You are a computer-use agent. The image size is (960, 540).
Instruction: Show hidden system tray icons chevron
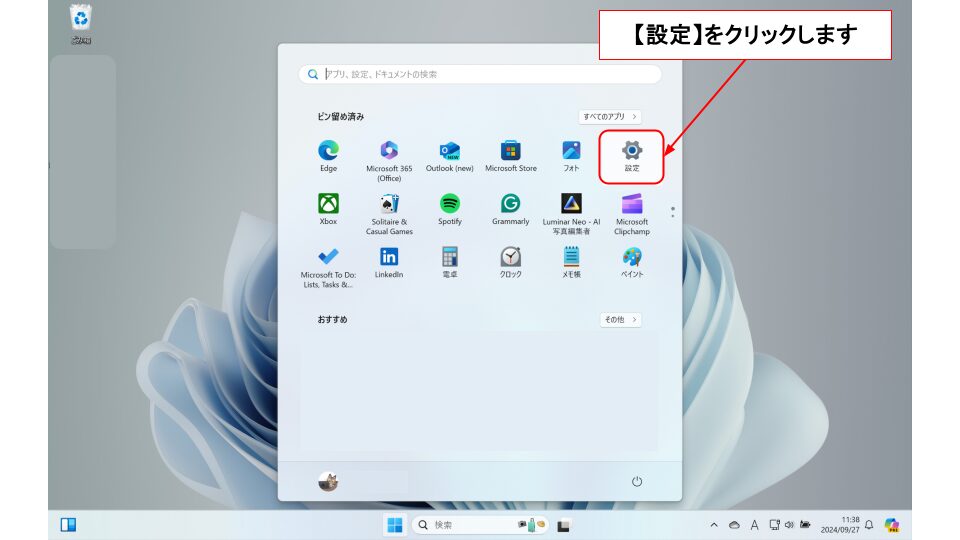tap(713, 525)
